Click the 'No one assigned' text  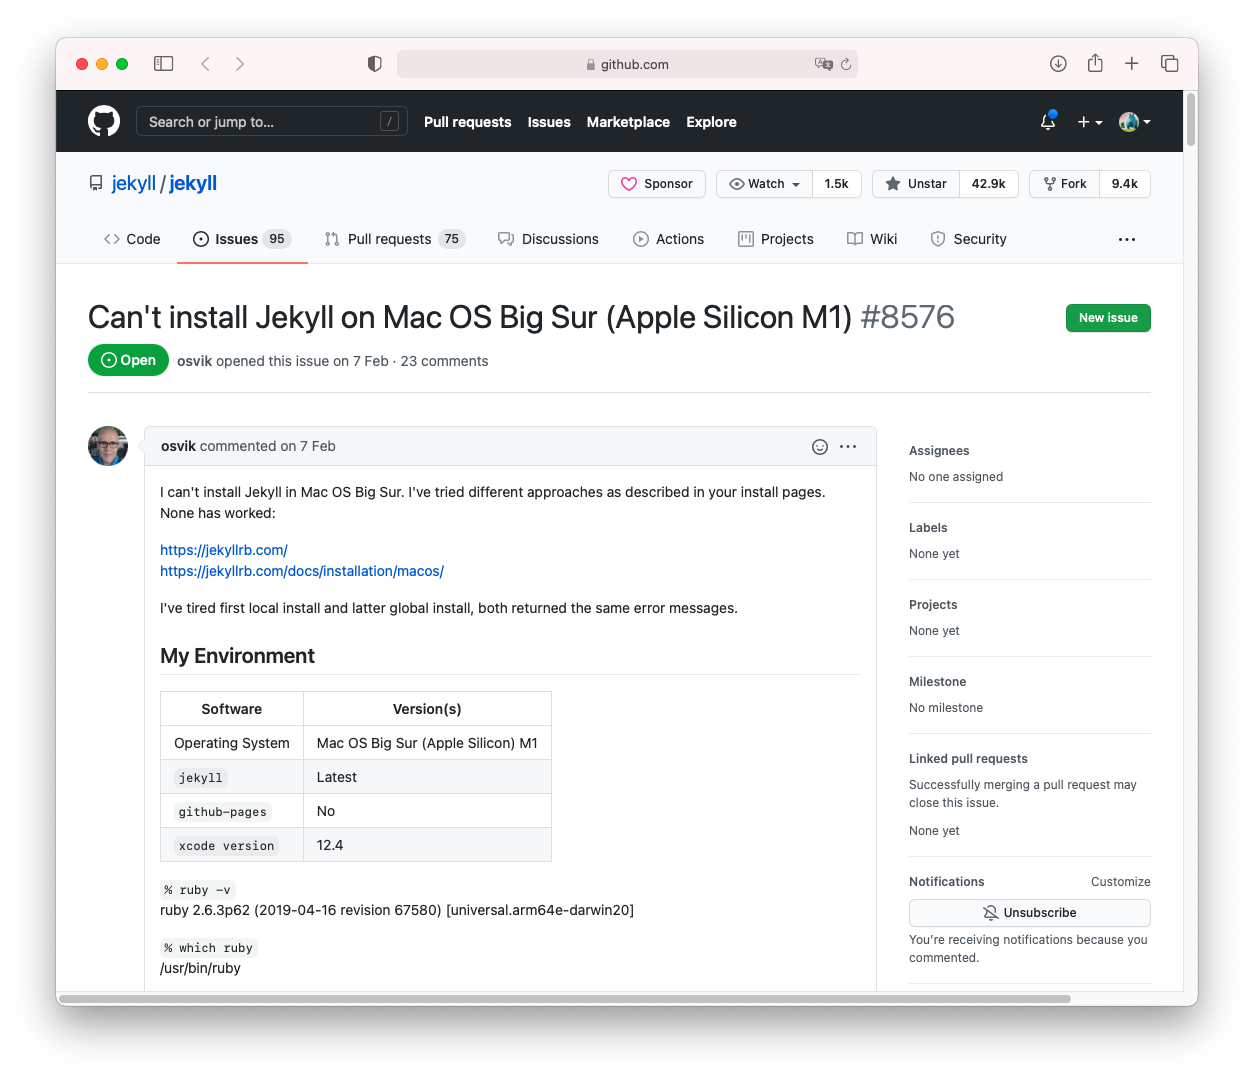coord(956,477)
